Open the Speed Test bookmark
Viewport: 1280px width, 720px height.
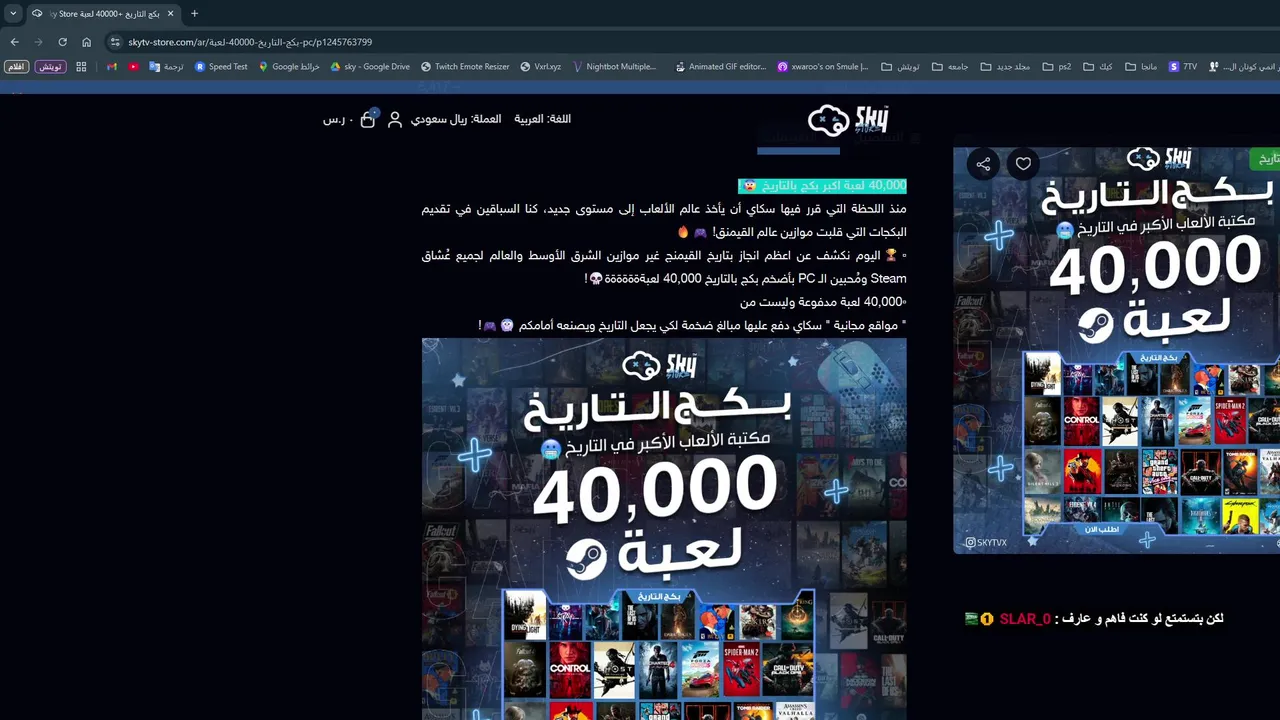[221, 67]
